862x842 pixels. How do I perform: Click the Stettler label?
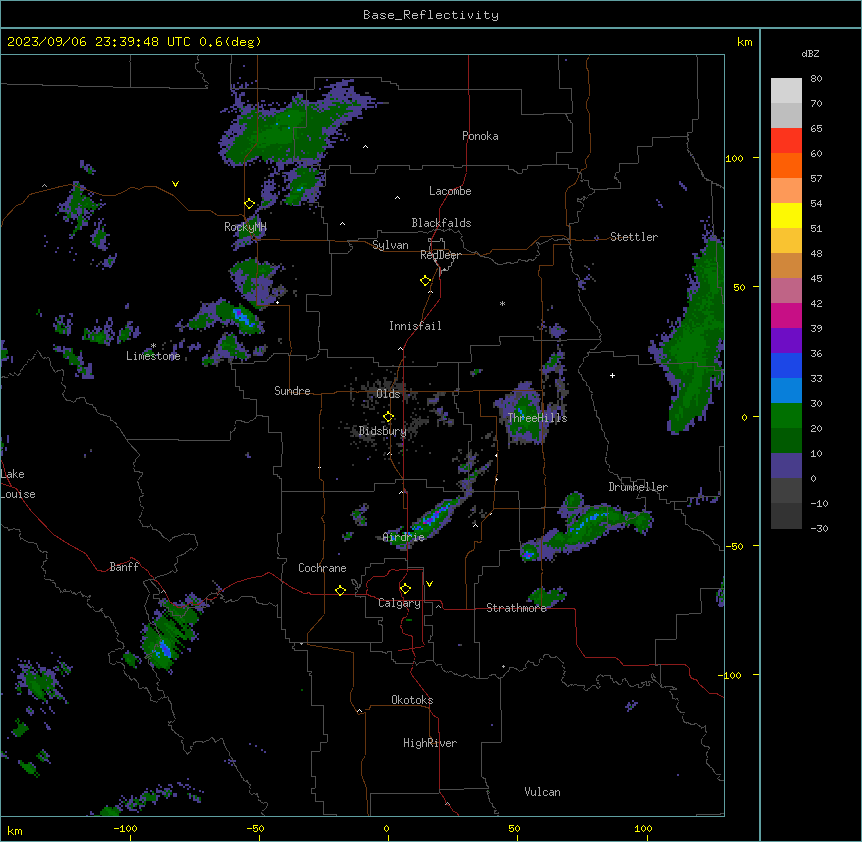[x=634, y=237]
